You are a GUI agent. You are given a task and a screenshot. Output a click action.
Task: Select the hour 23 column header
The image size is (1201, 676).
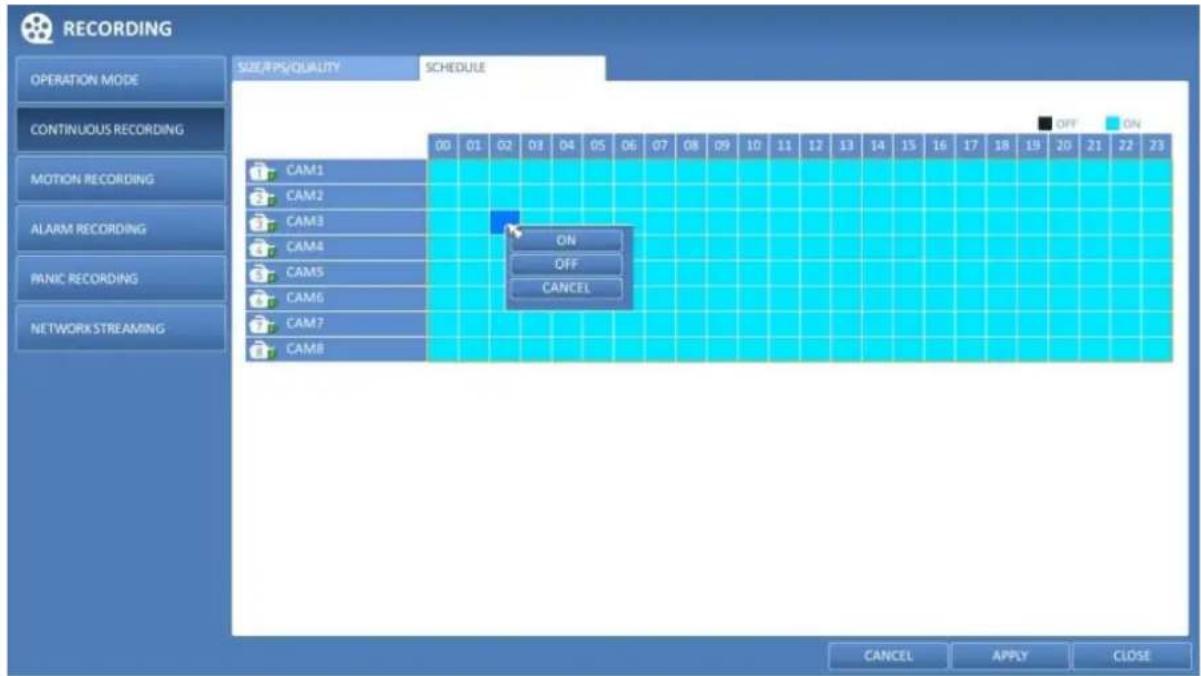[1157, 146]
